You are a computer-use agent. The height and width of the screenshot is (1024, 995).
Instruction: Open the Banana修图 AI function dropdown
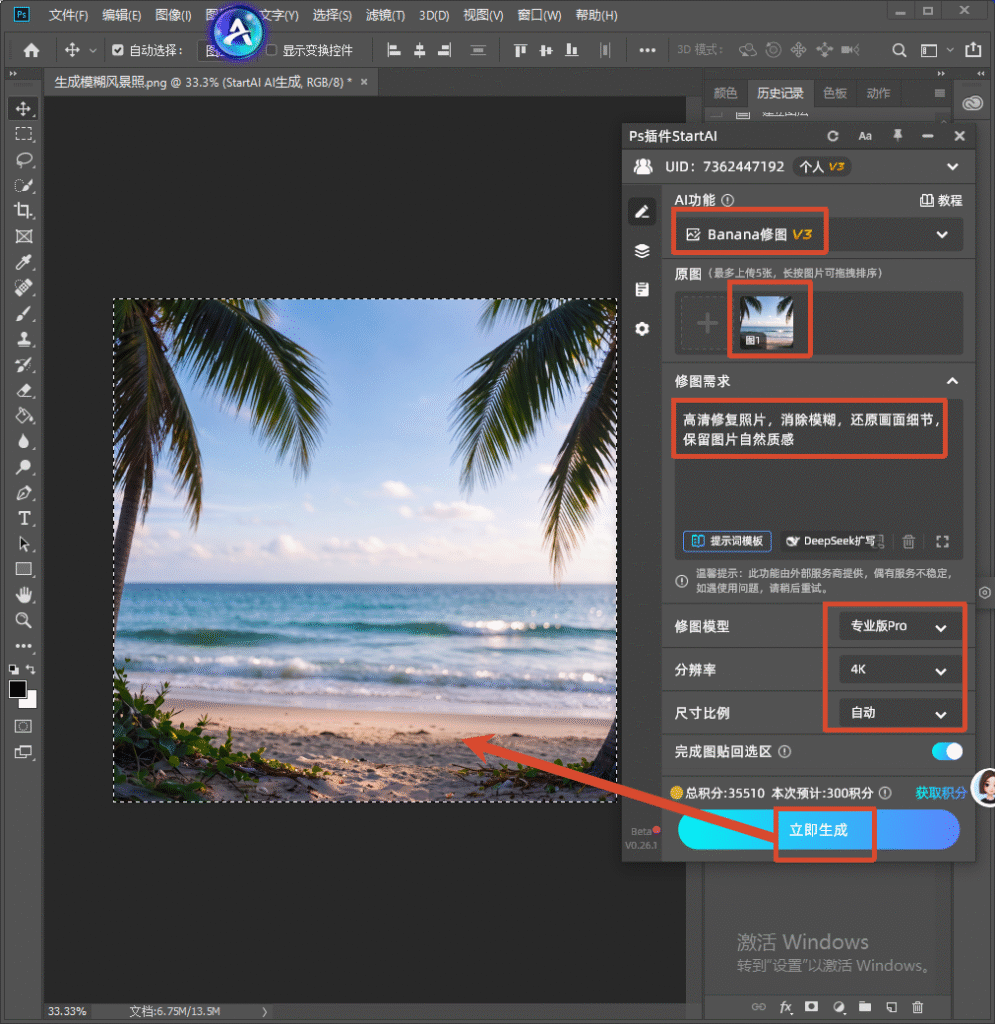coord(817,234)
